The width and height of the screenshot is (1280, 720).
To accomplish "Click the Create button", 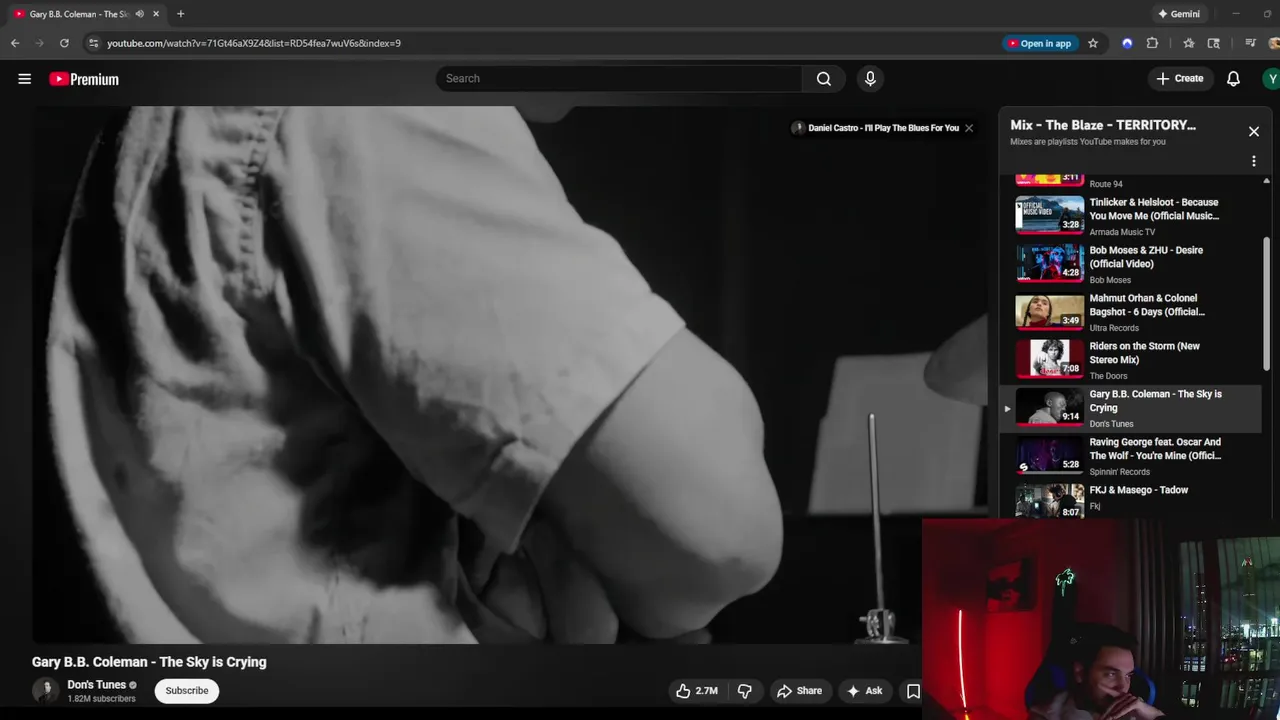I will click(1180, 79).
